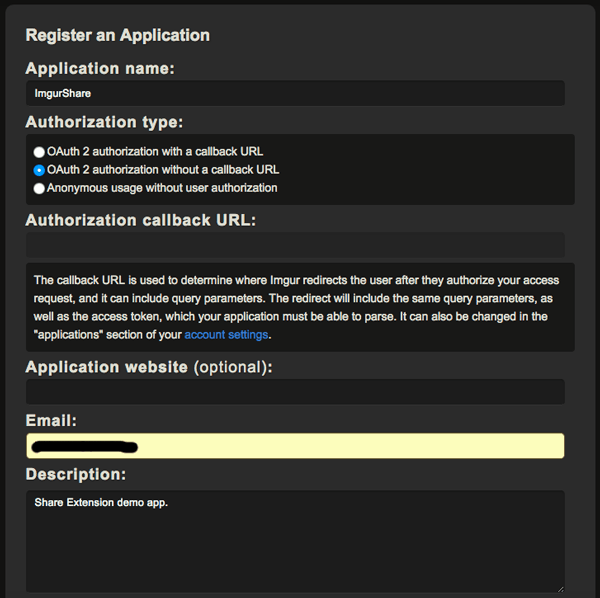Click the "Authorization callback URL:" label
Viewport: 600px width, 598px height.
click(141, 220)
